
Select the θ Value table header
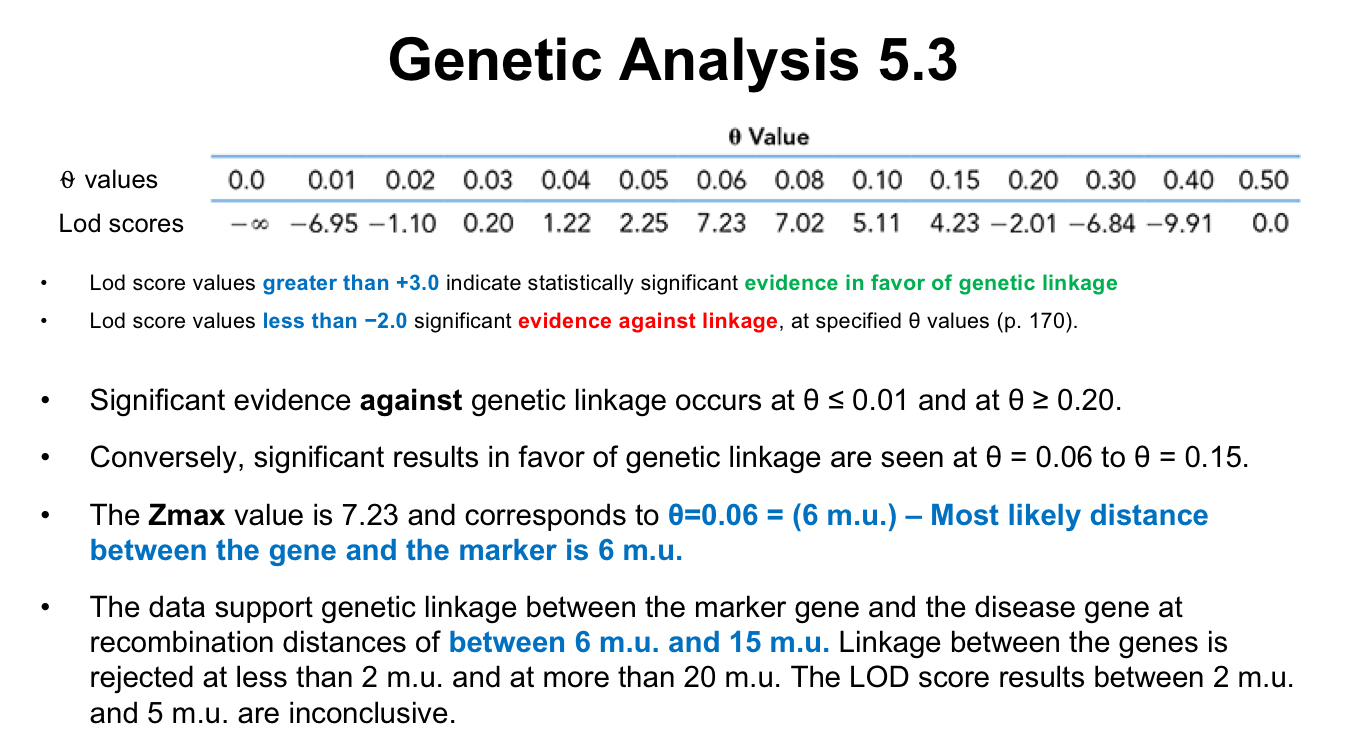click(x=768, y=137)
